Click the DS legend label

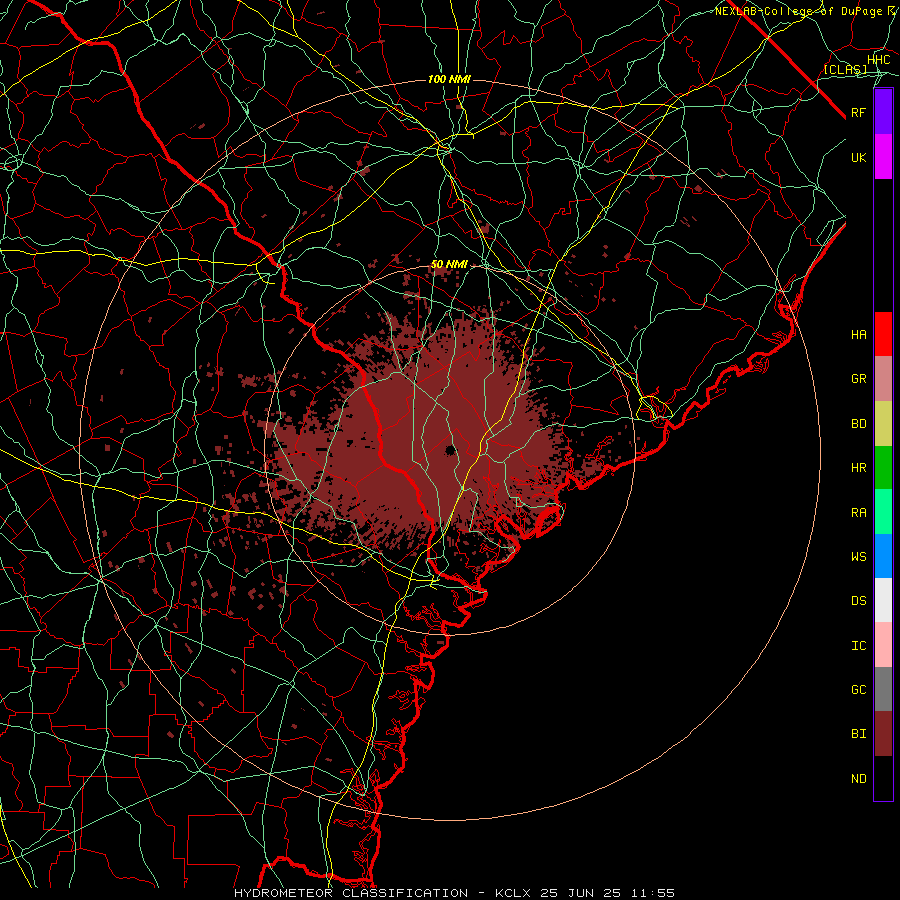click(858, 601)
